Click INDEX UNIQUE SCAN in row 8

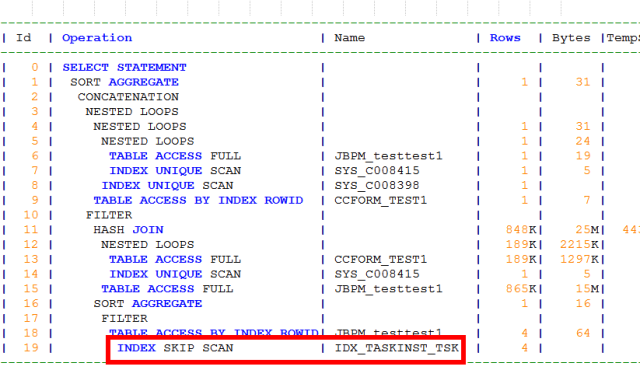(x=167, y=186)
